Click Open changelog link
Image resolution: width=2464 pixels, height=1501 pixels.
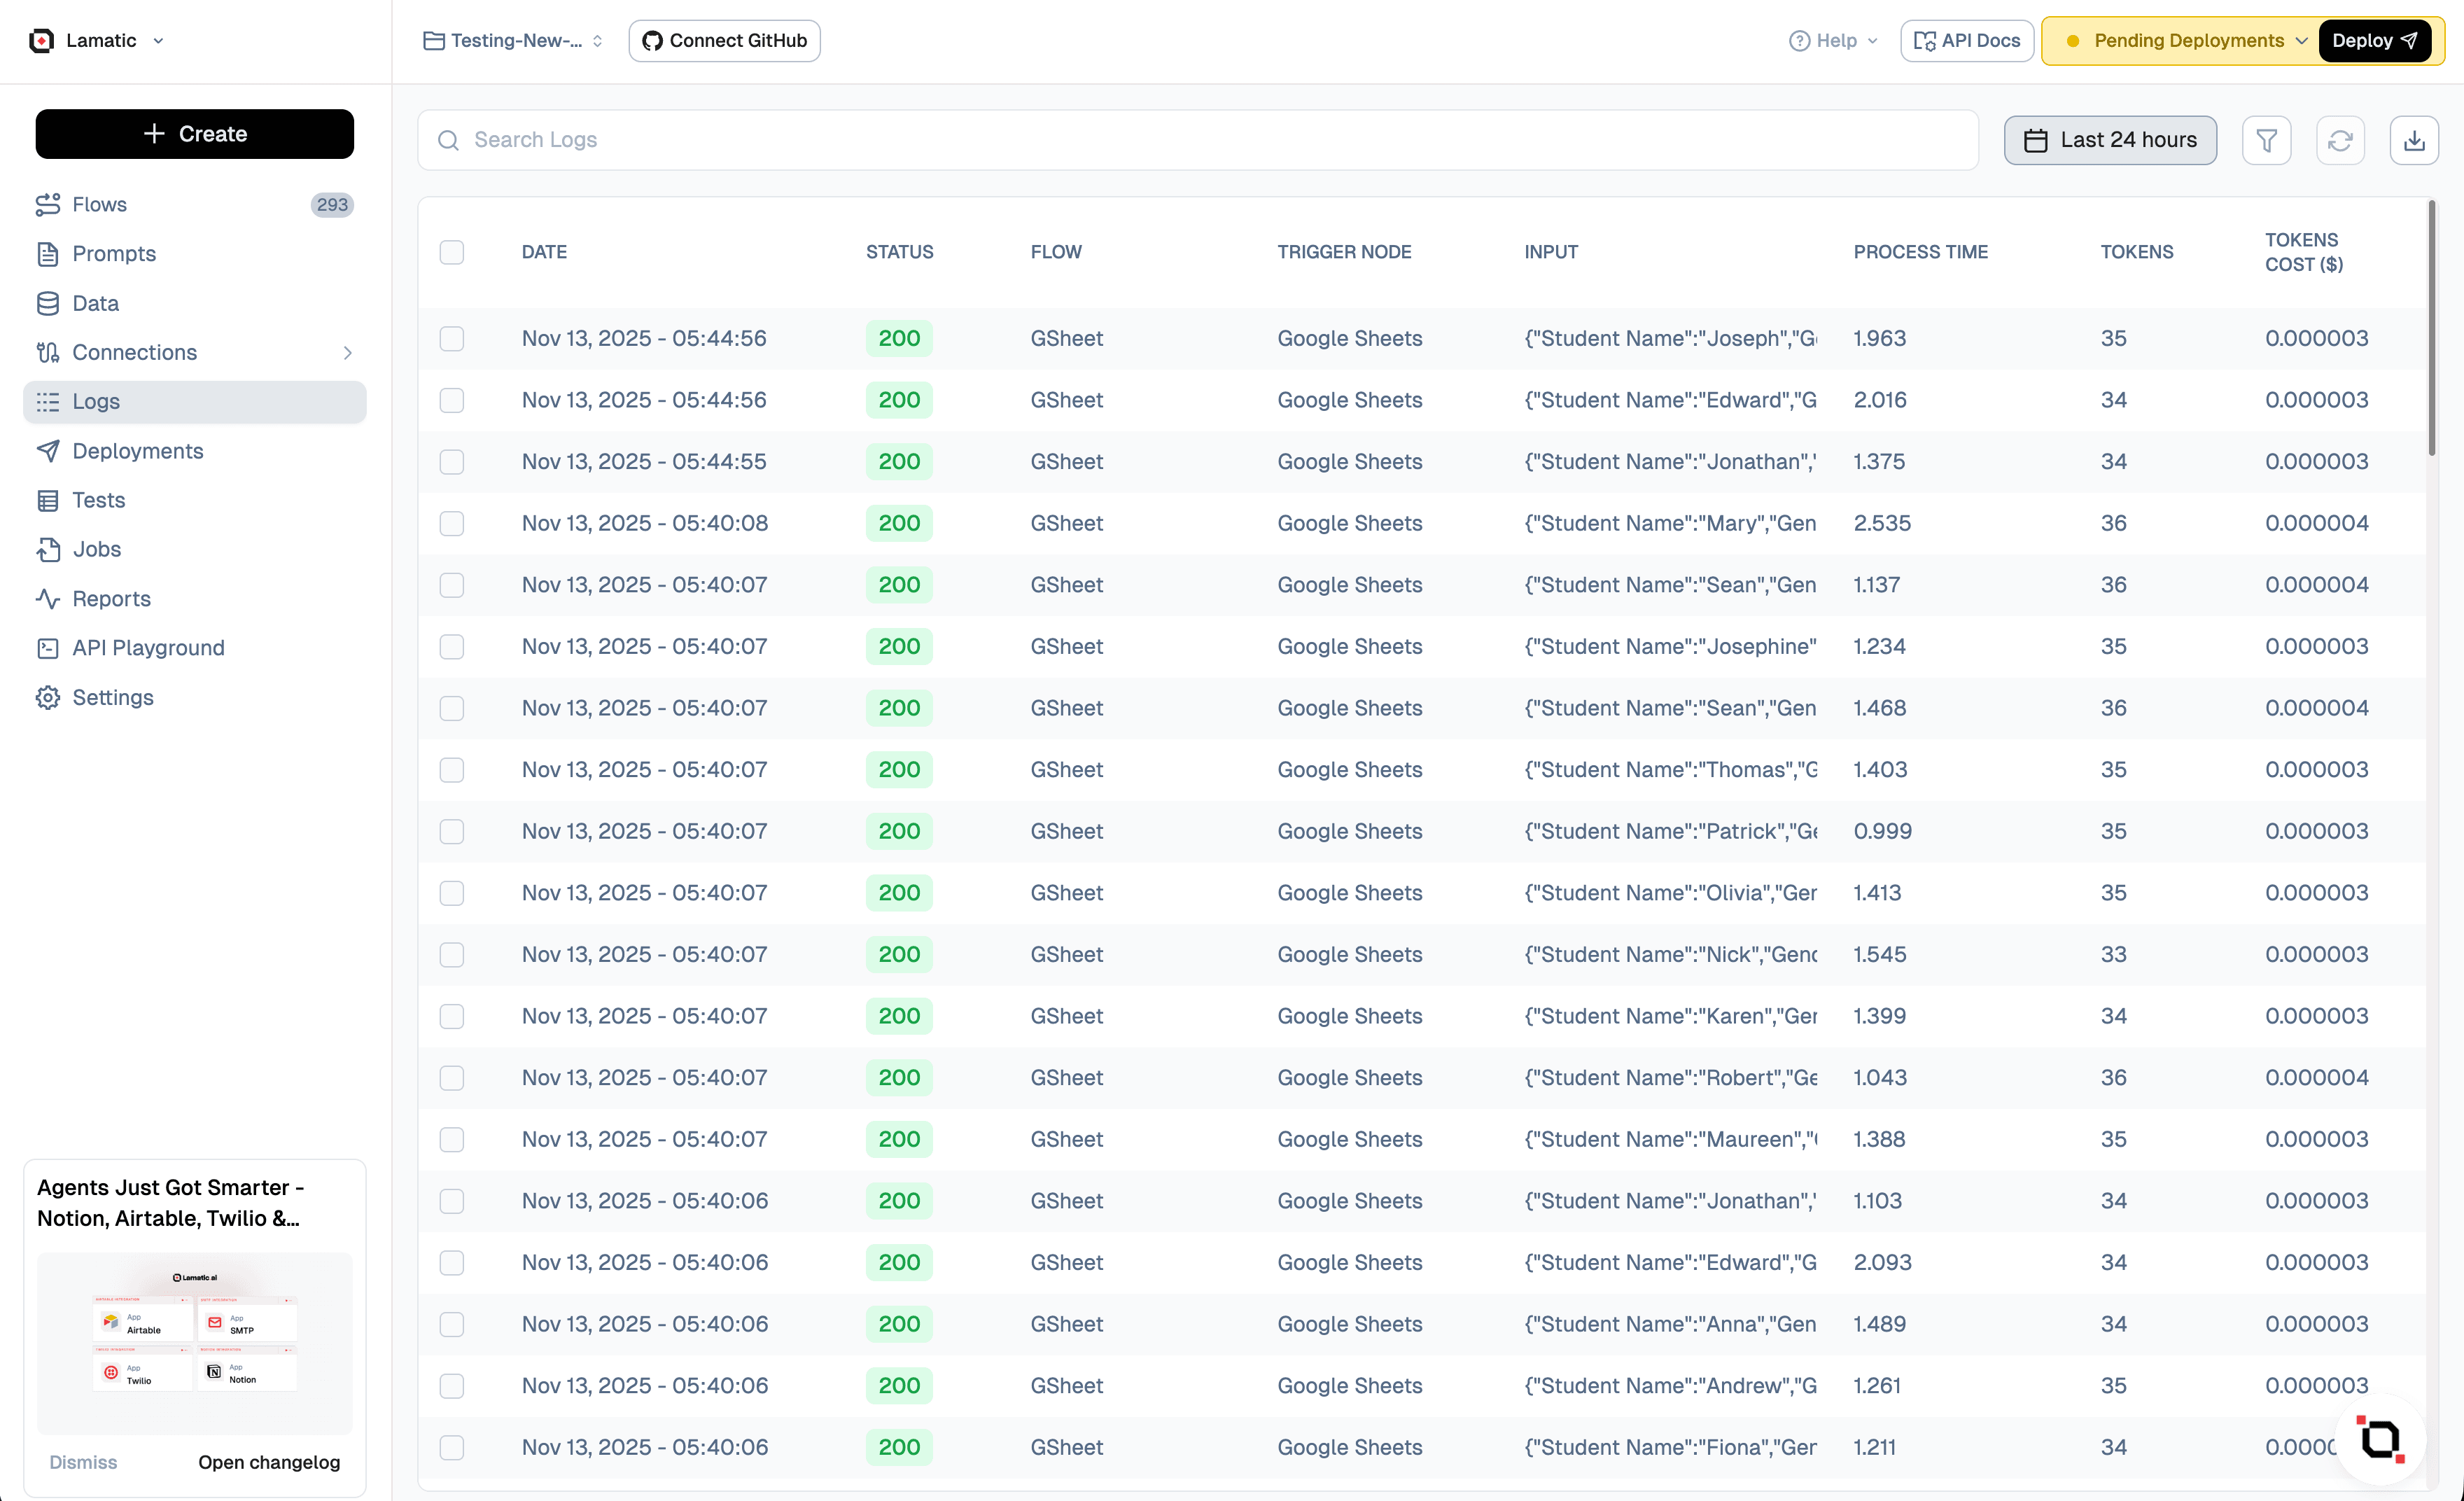click(268, 1462)
